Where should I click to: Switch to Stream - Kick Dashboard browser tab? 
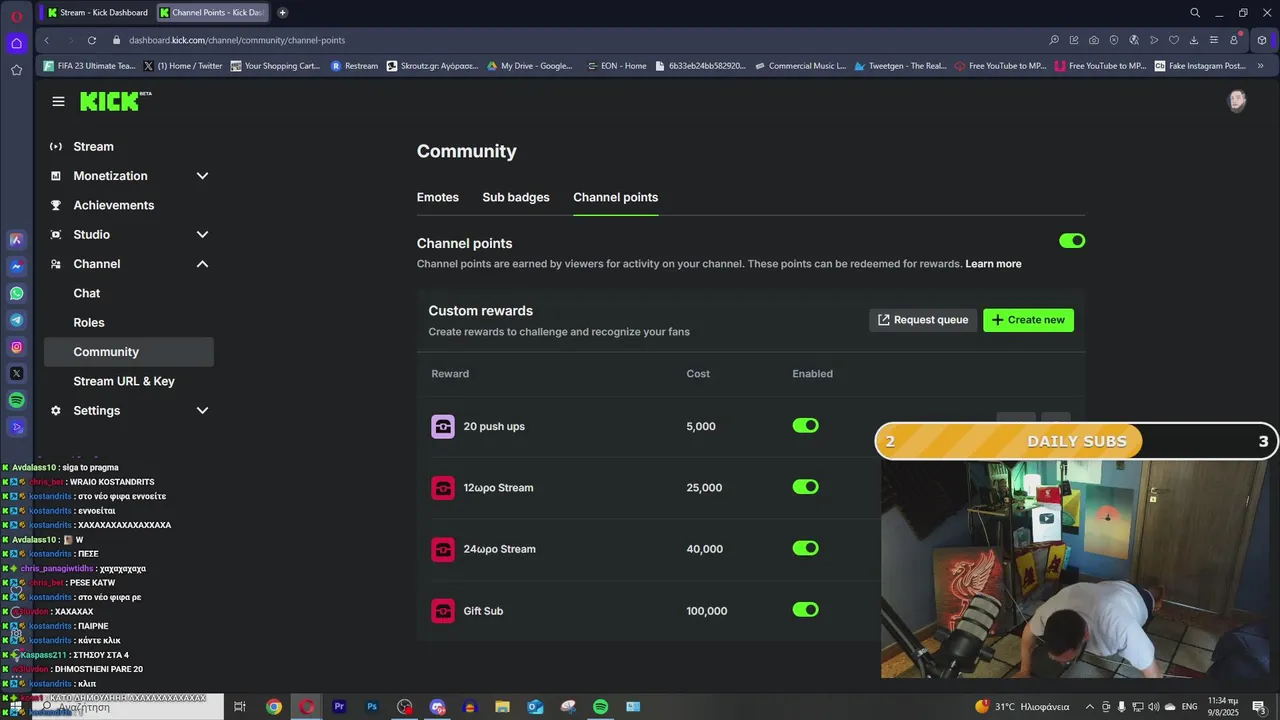[98, 13]
